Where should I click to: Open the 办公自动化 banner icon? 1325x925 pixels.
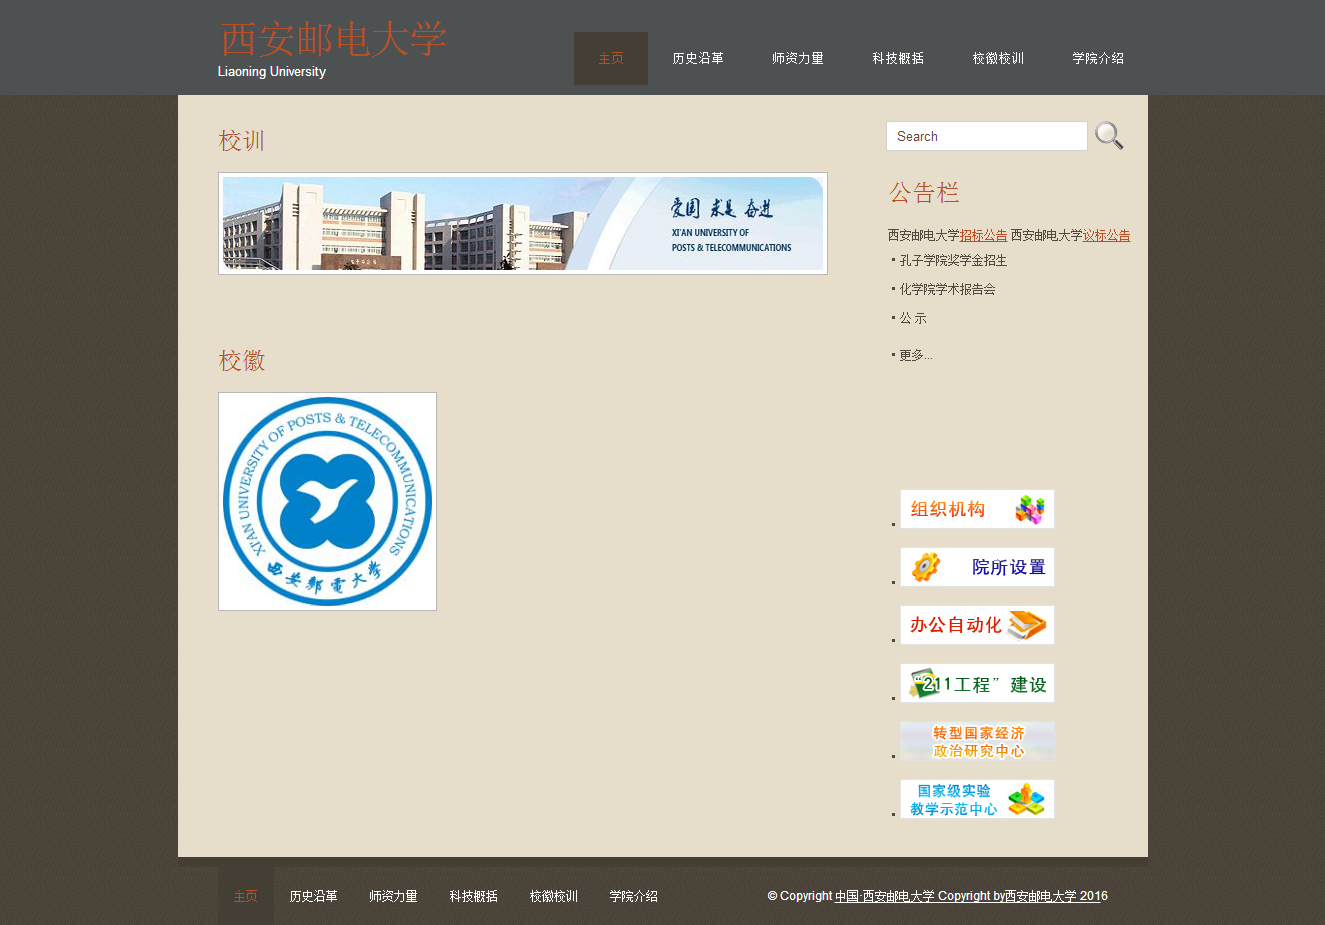point(977,625)
